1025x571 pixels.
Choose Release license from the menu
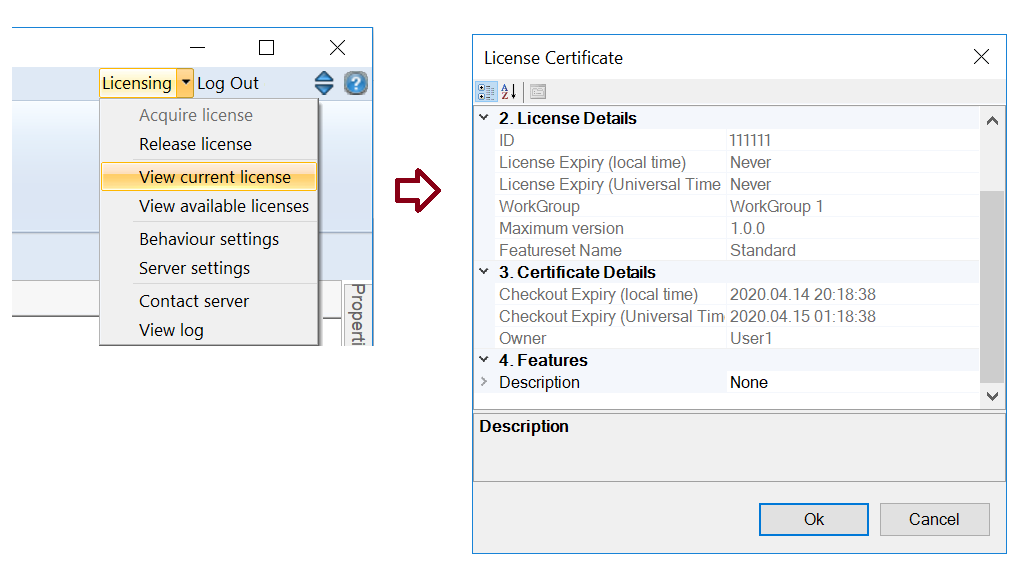(195, 144)
